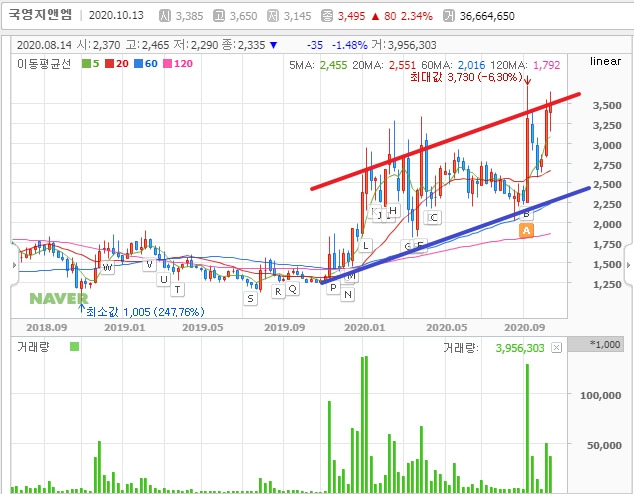Select the H event marker
Screen dimensions: 634x494
(393, 211)
